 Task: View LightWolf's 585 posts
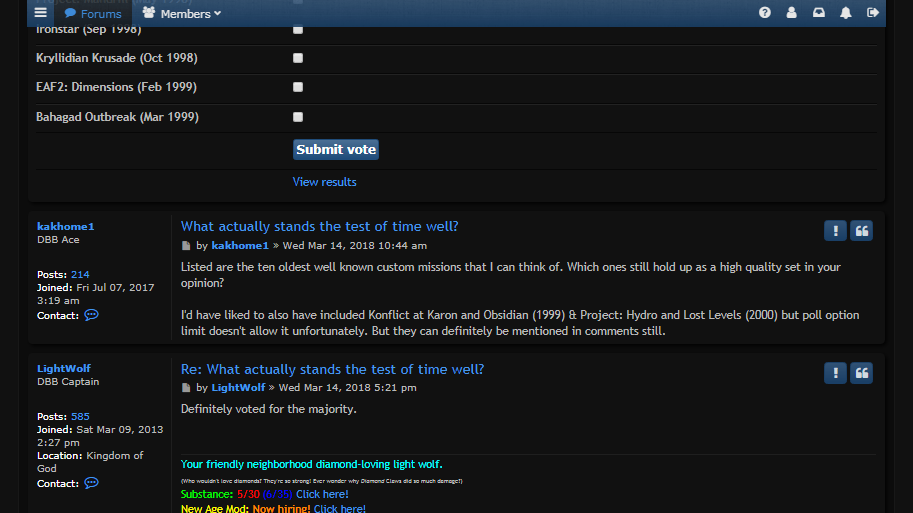click(x=80, y=416)
